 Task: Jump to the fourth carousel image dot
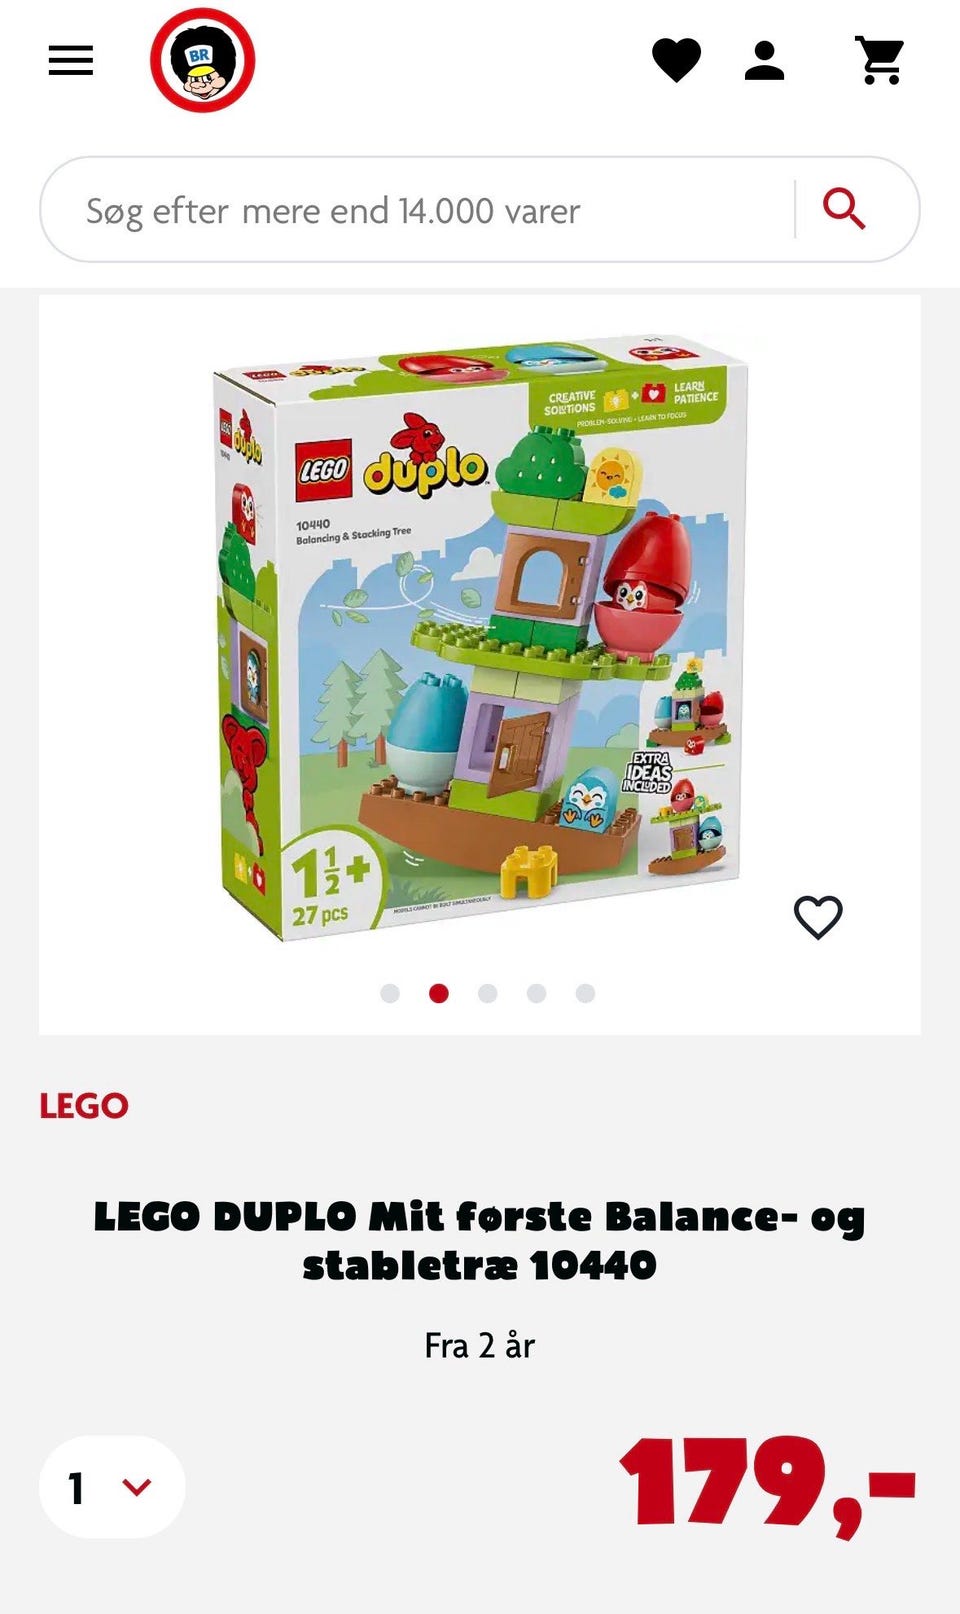(x=537, y=993)
